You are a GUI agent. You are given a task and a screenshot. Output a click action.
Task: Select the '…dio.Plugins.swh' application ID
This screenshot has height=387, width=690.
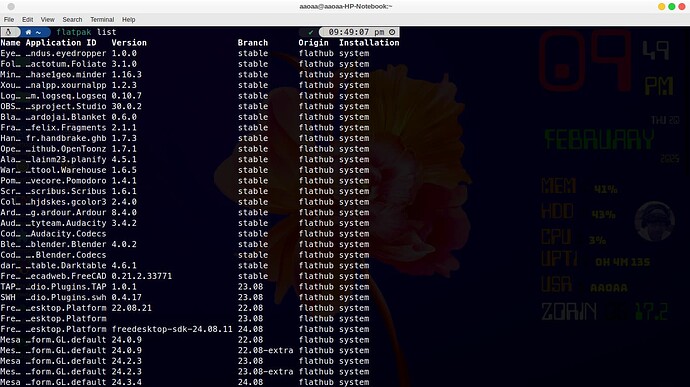[66, 297]
